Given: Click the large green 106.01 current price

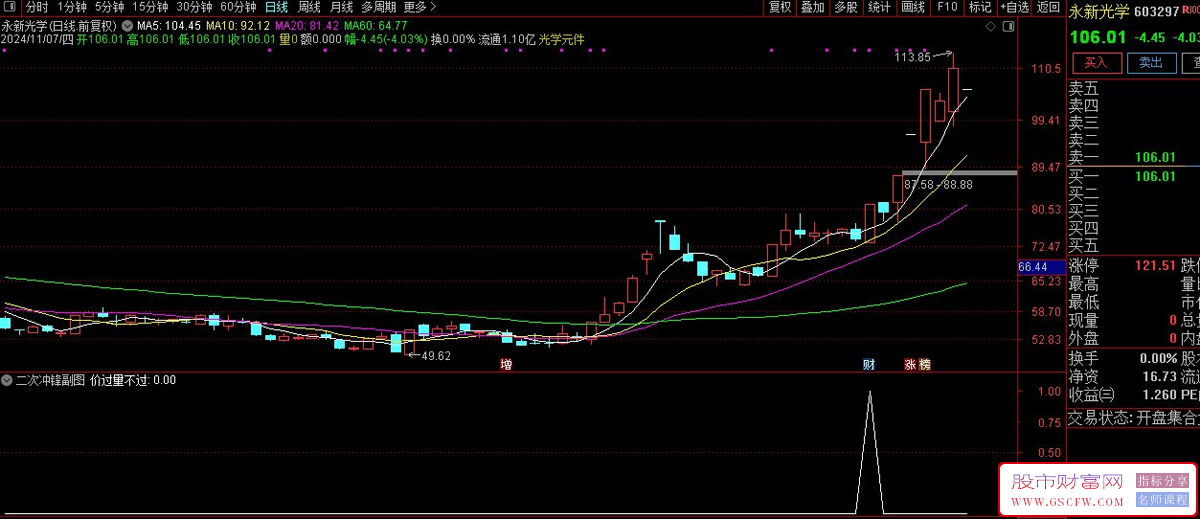Looking at the screenshot, I should coord(1098,38).
